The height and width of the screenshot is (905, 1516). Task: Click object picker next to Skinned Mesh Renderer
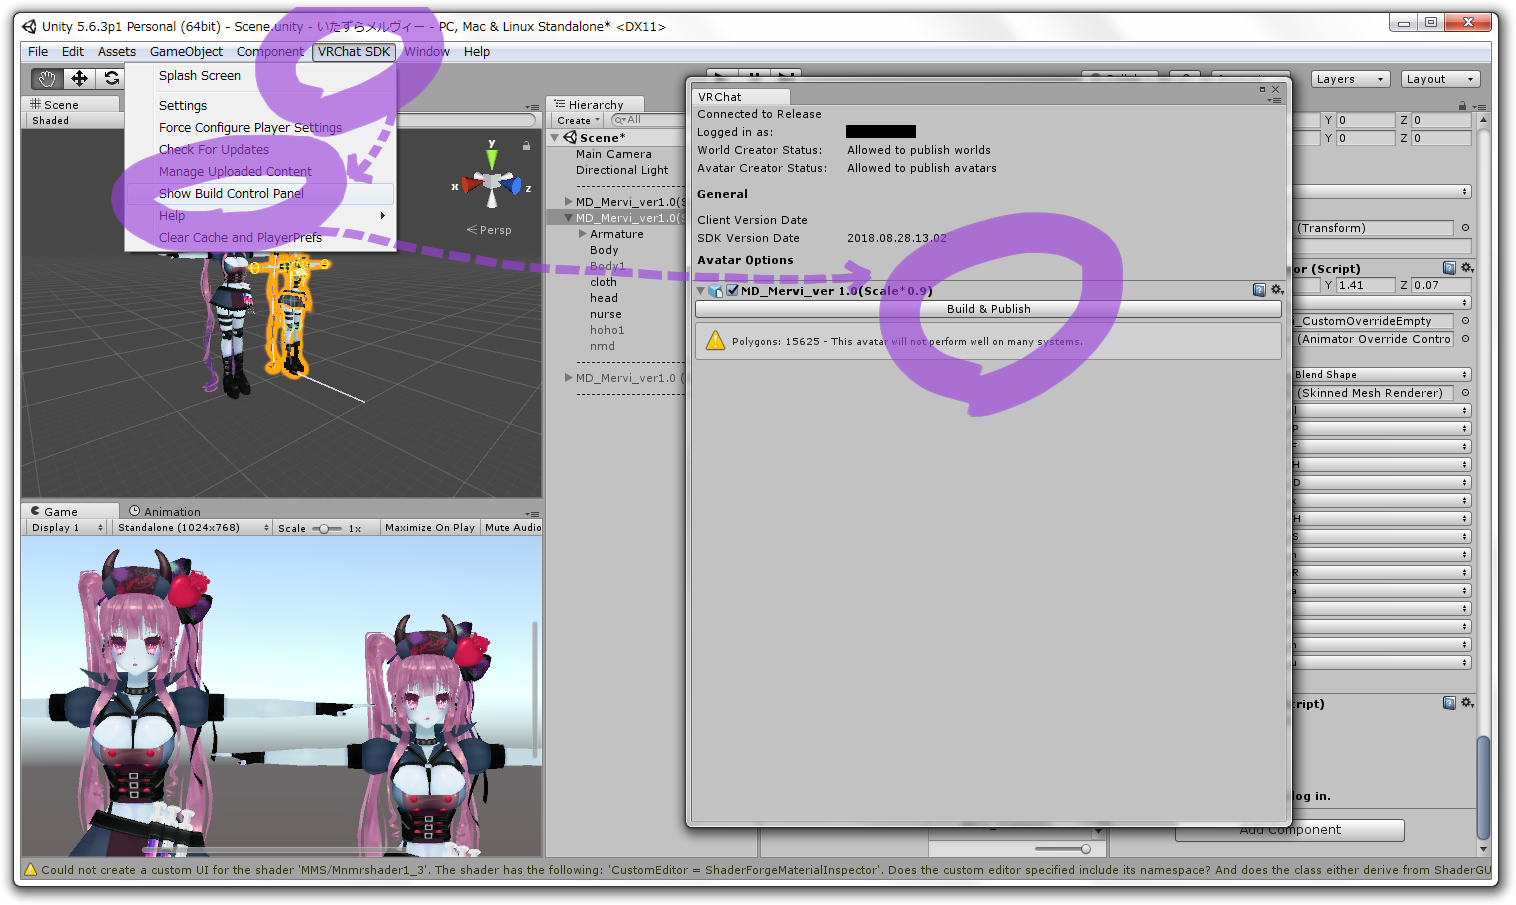[x=1465, y=393]
